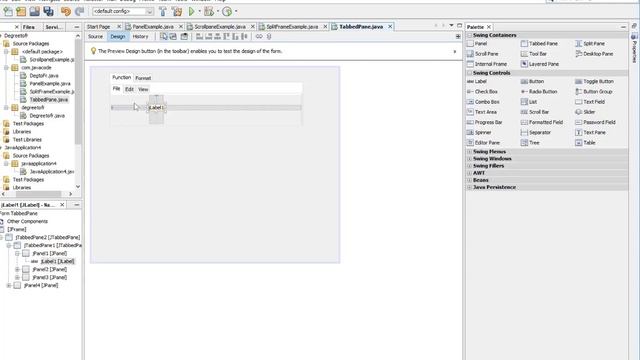Choose the Text Field palette item
The height and width of the screenshot is (360, 640).
point(590,102)
